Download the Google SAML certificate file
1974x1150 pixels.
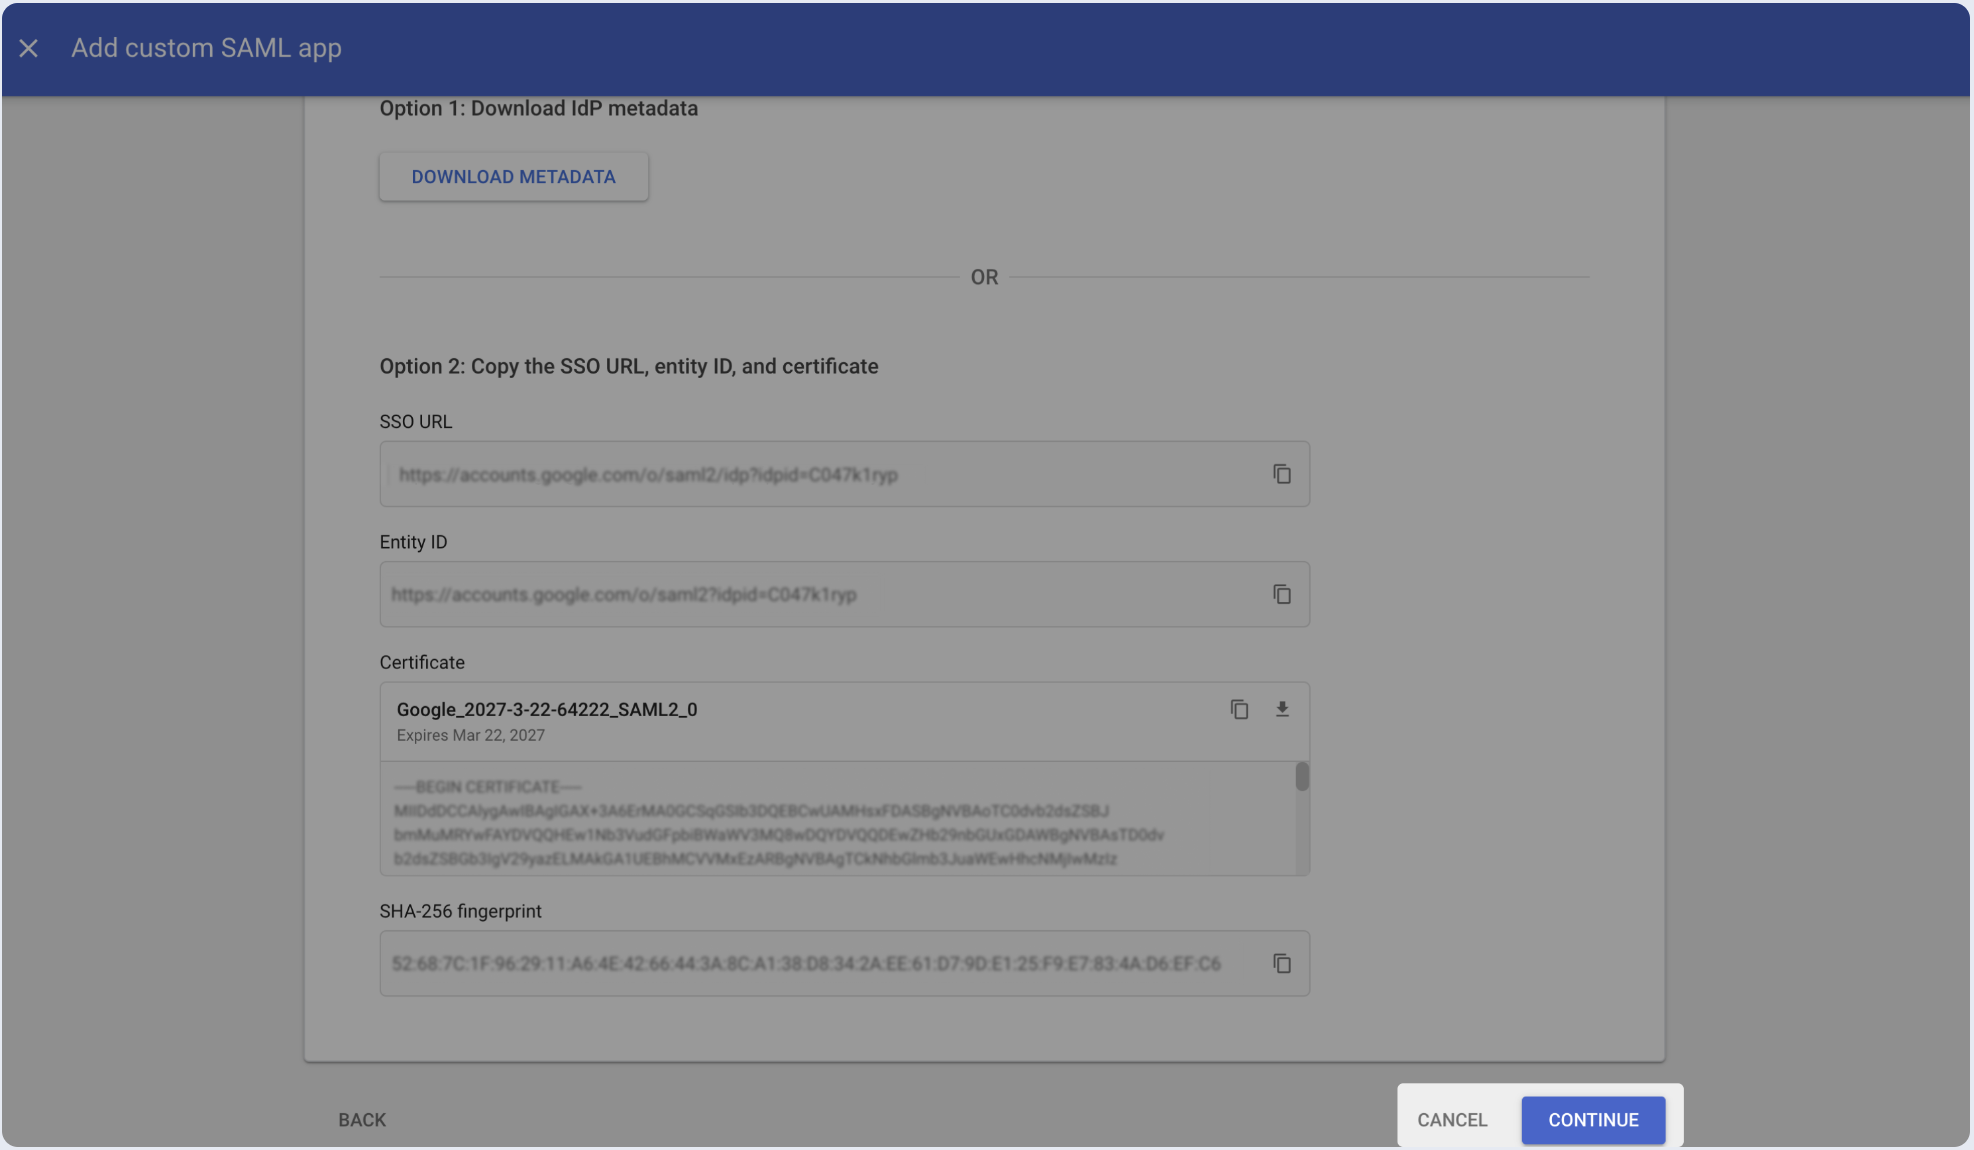[x=1281, y=709]
